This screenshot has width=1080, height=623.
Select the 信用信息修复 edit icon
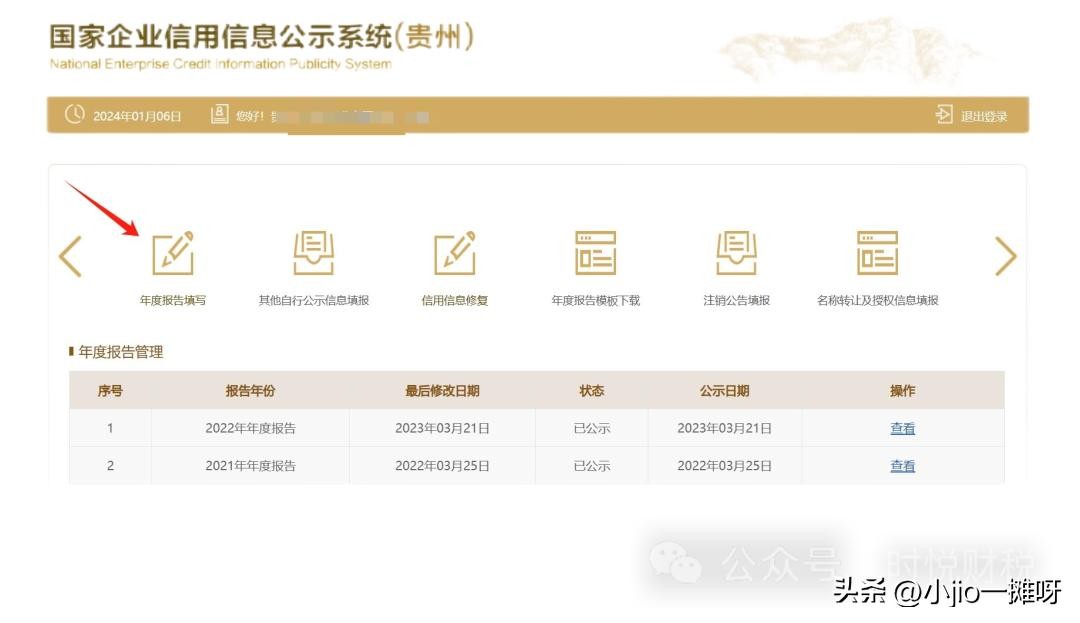click(x=455, y=253)
